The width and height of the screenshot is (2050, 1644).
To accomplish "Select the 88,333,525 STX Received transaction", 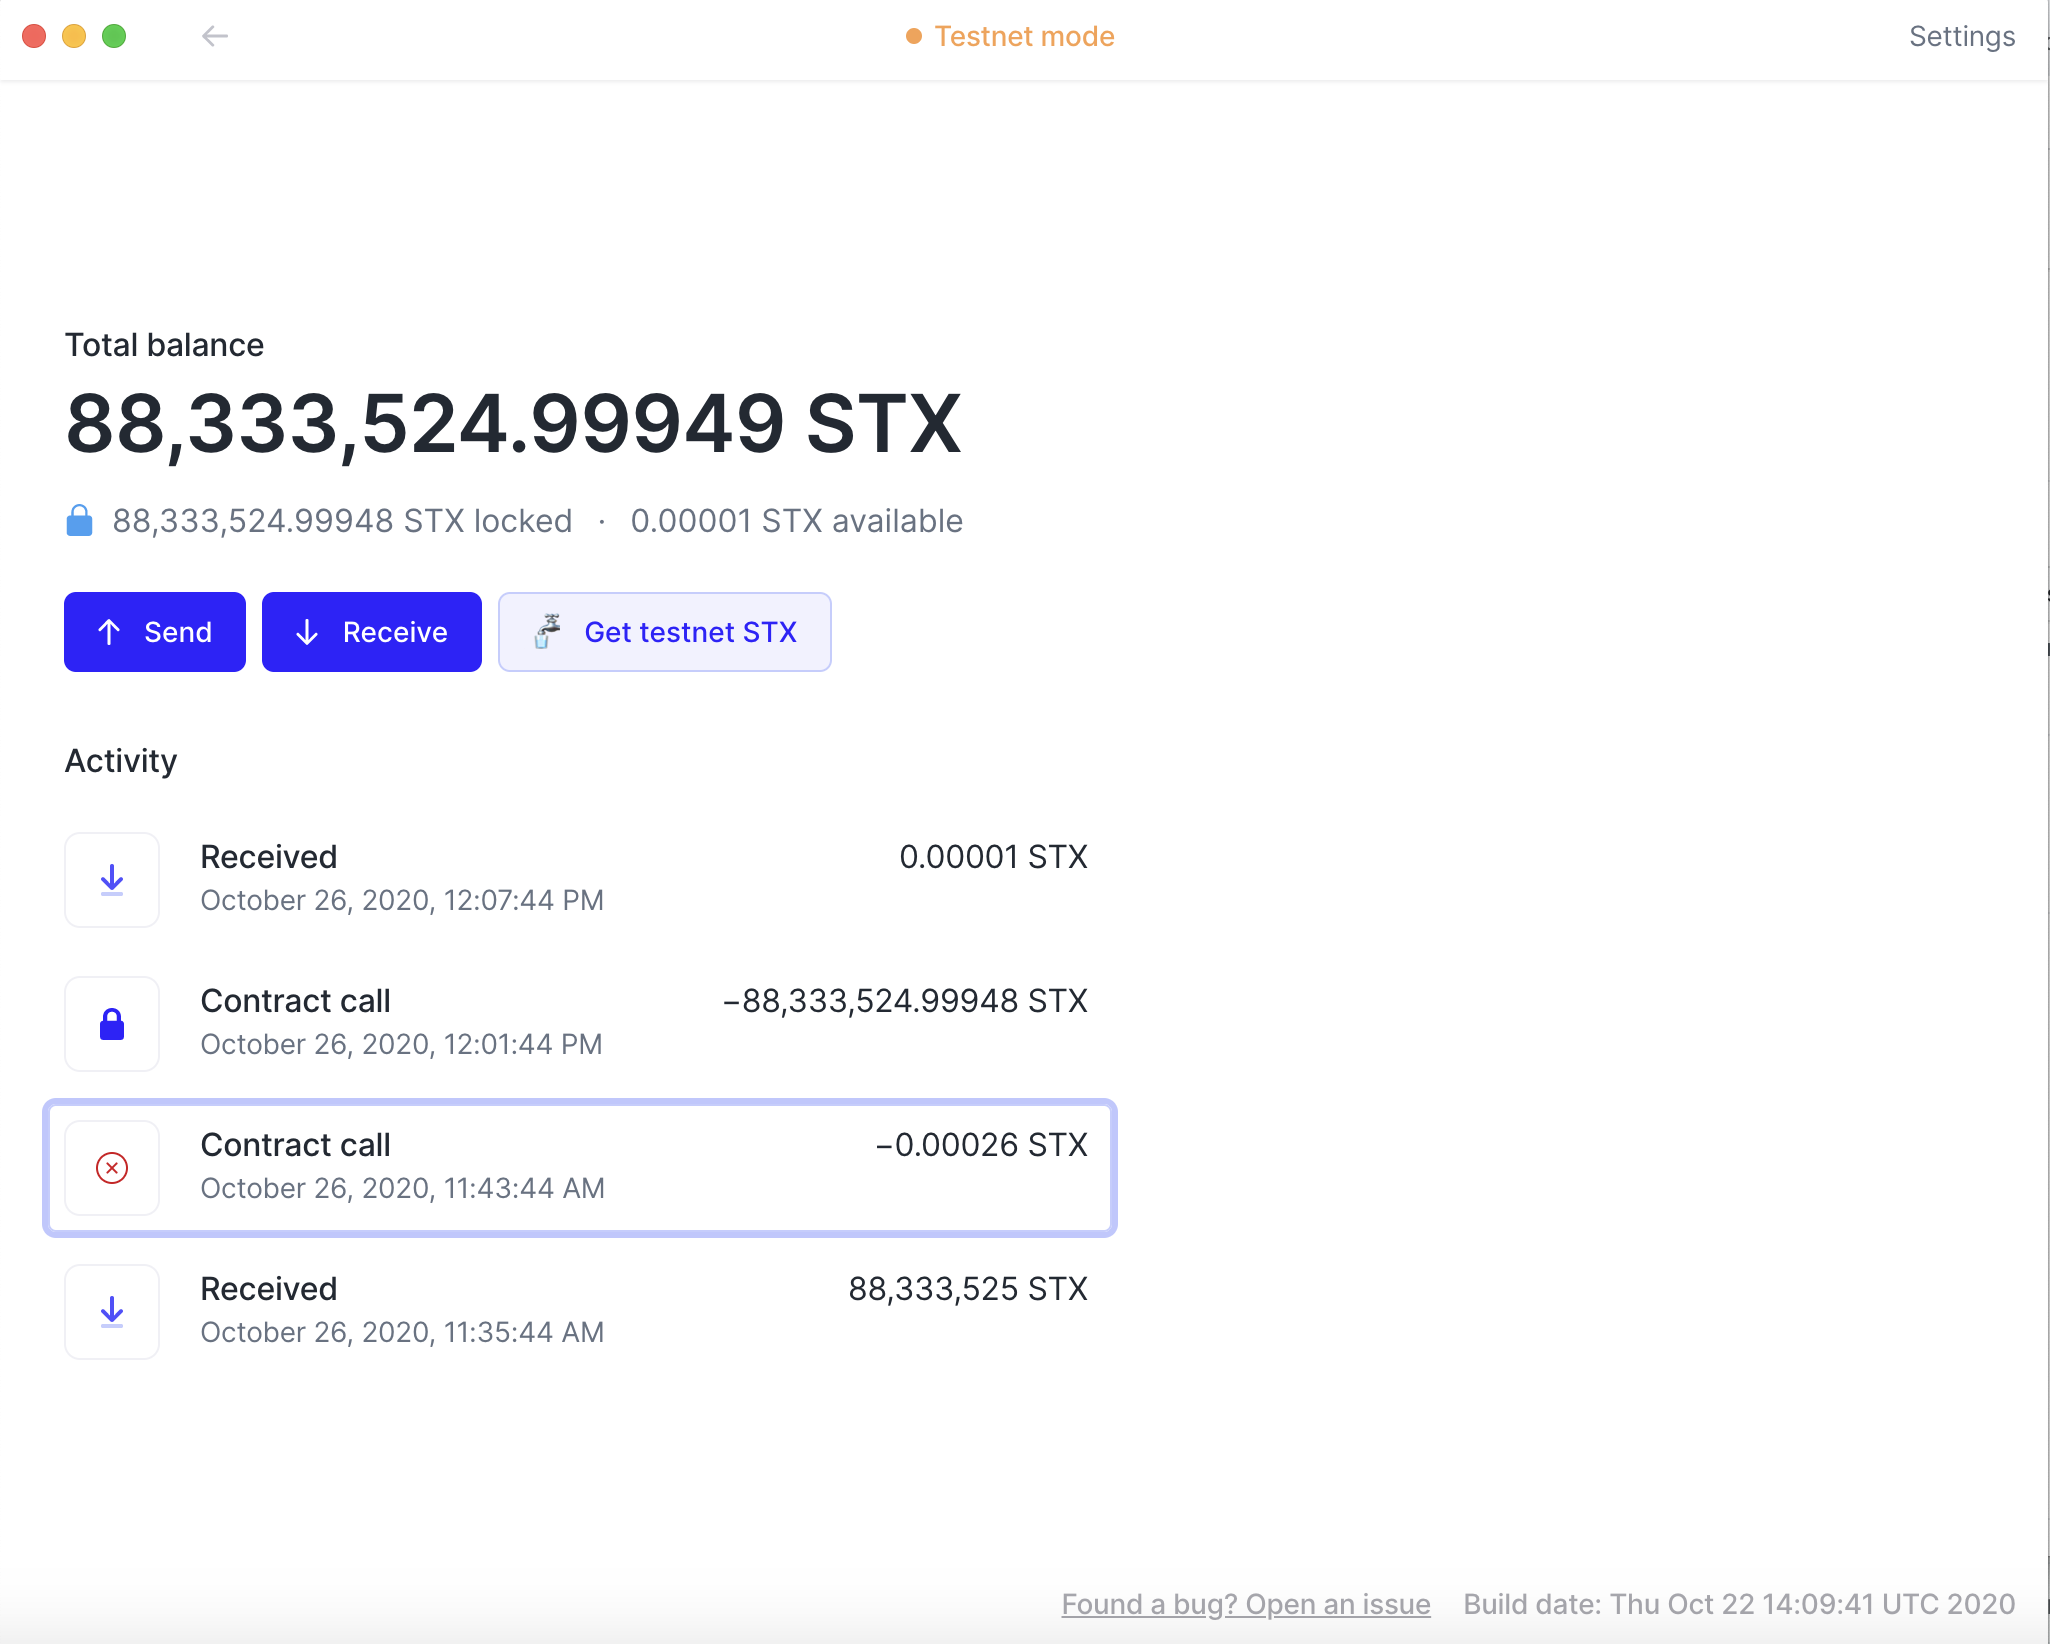I will click(580, 1311).
